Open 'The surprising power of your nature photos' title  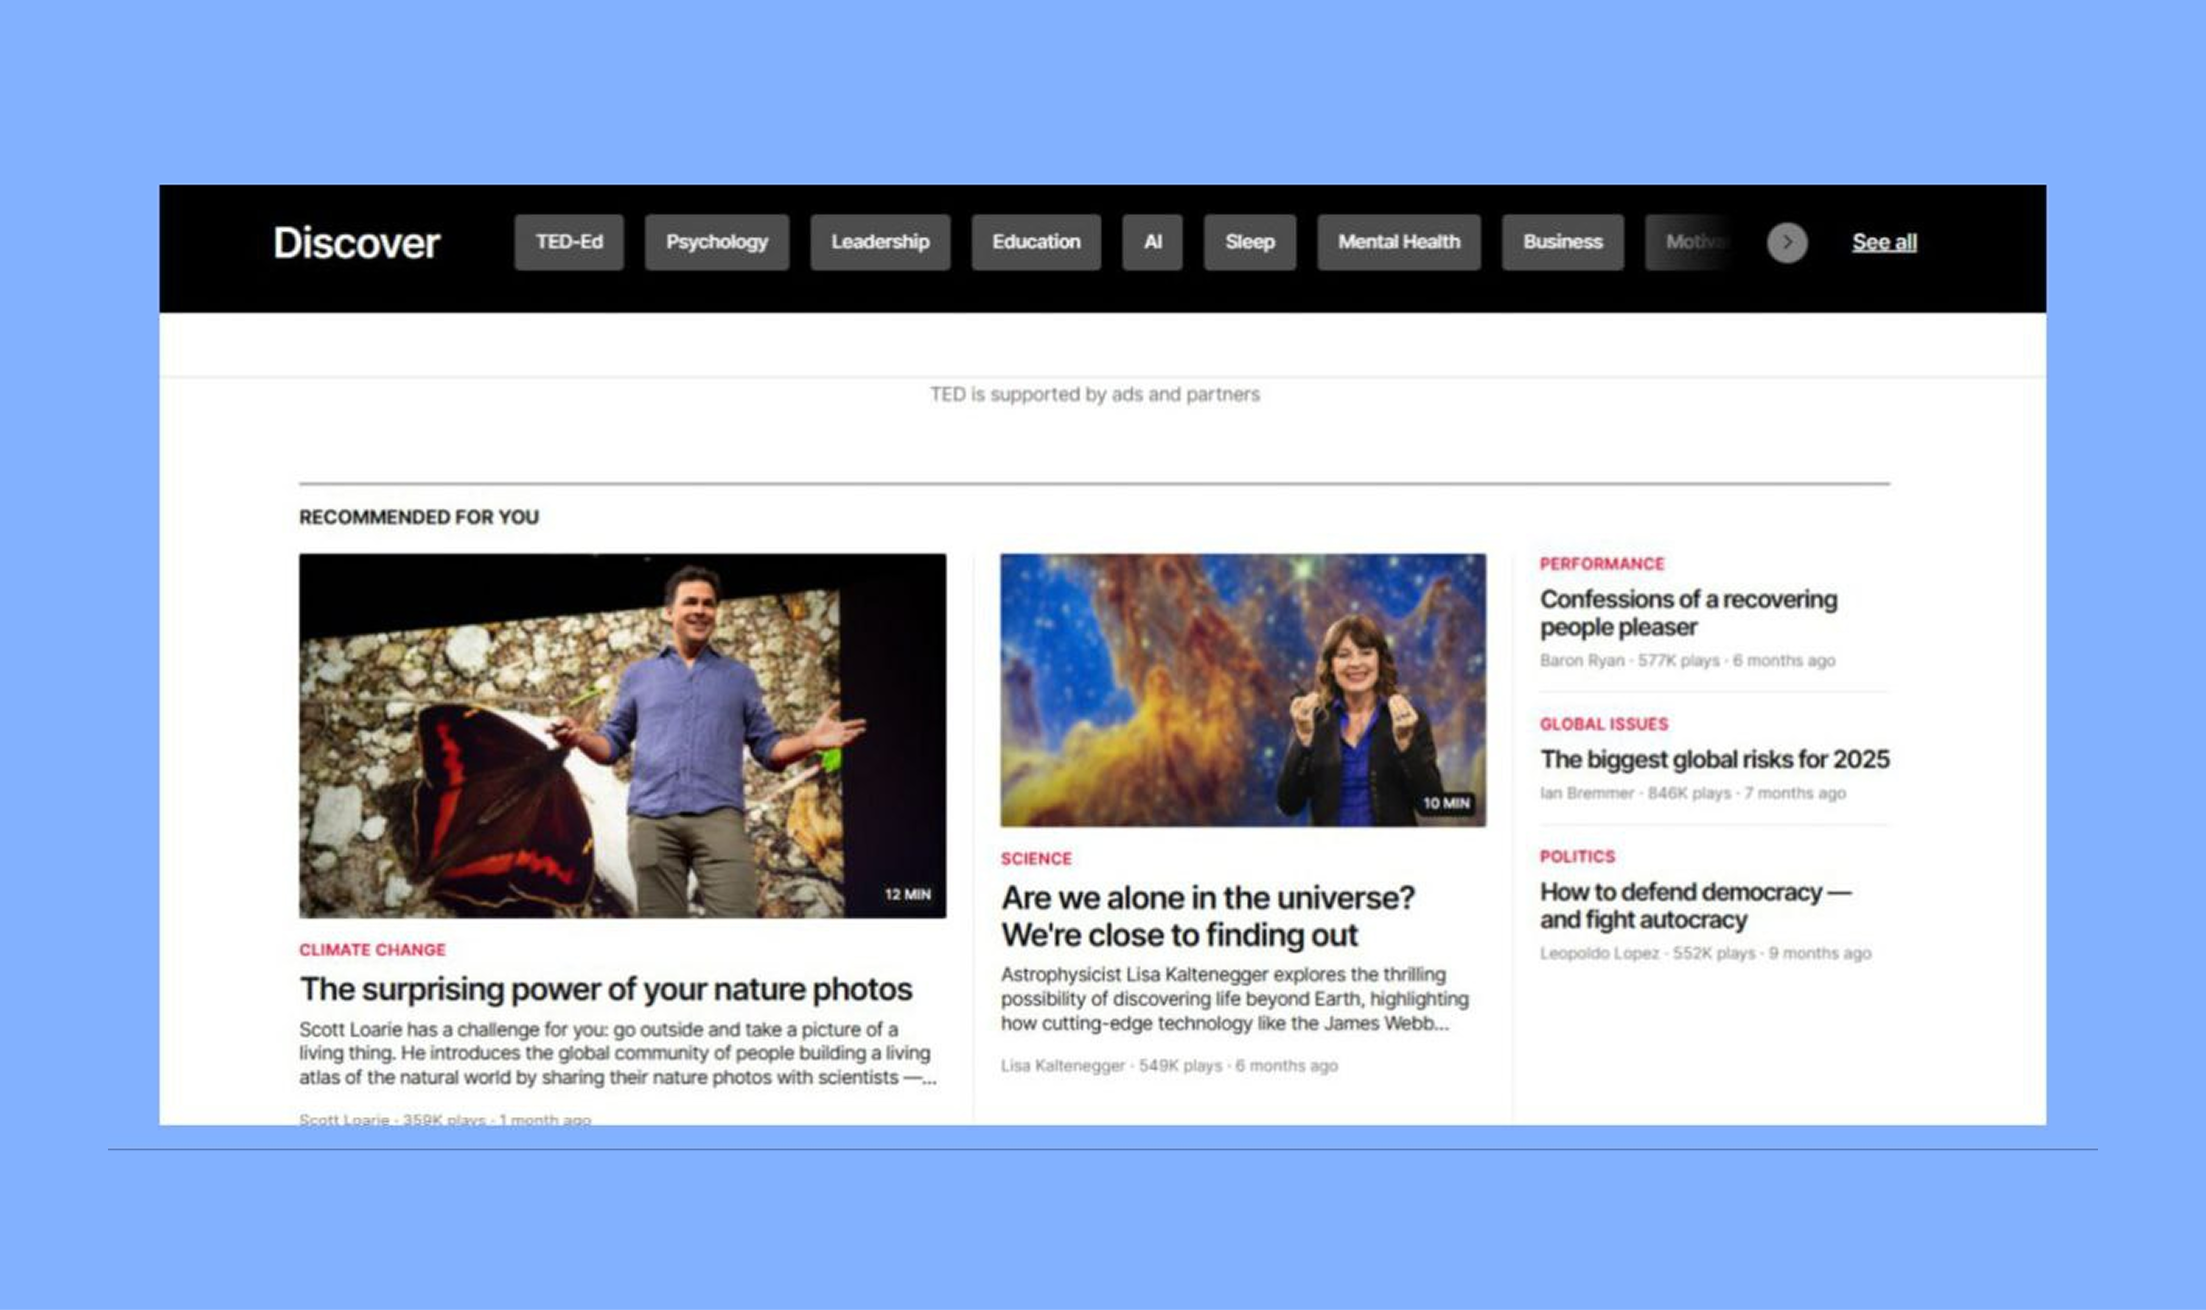tap(605, 989)
